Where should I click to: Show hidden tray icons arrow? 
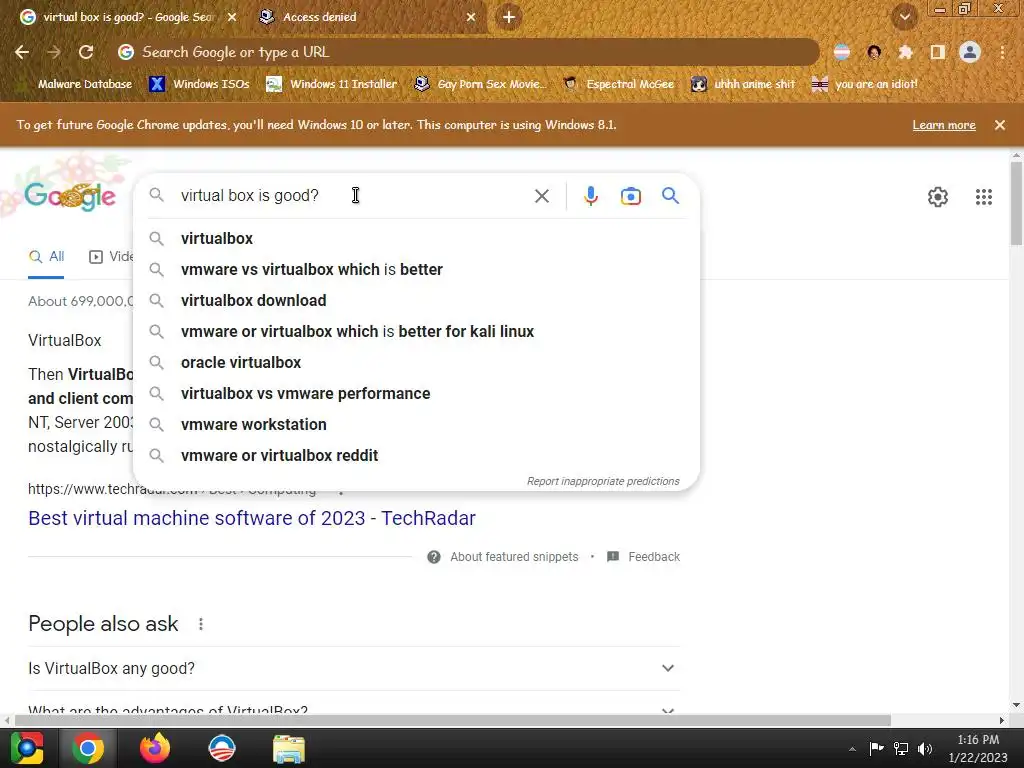852,748
